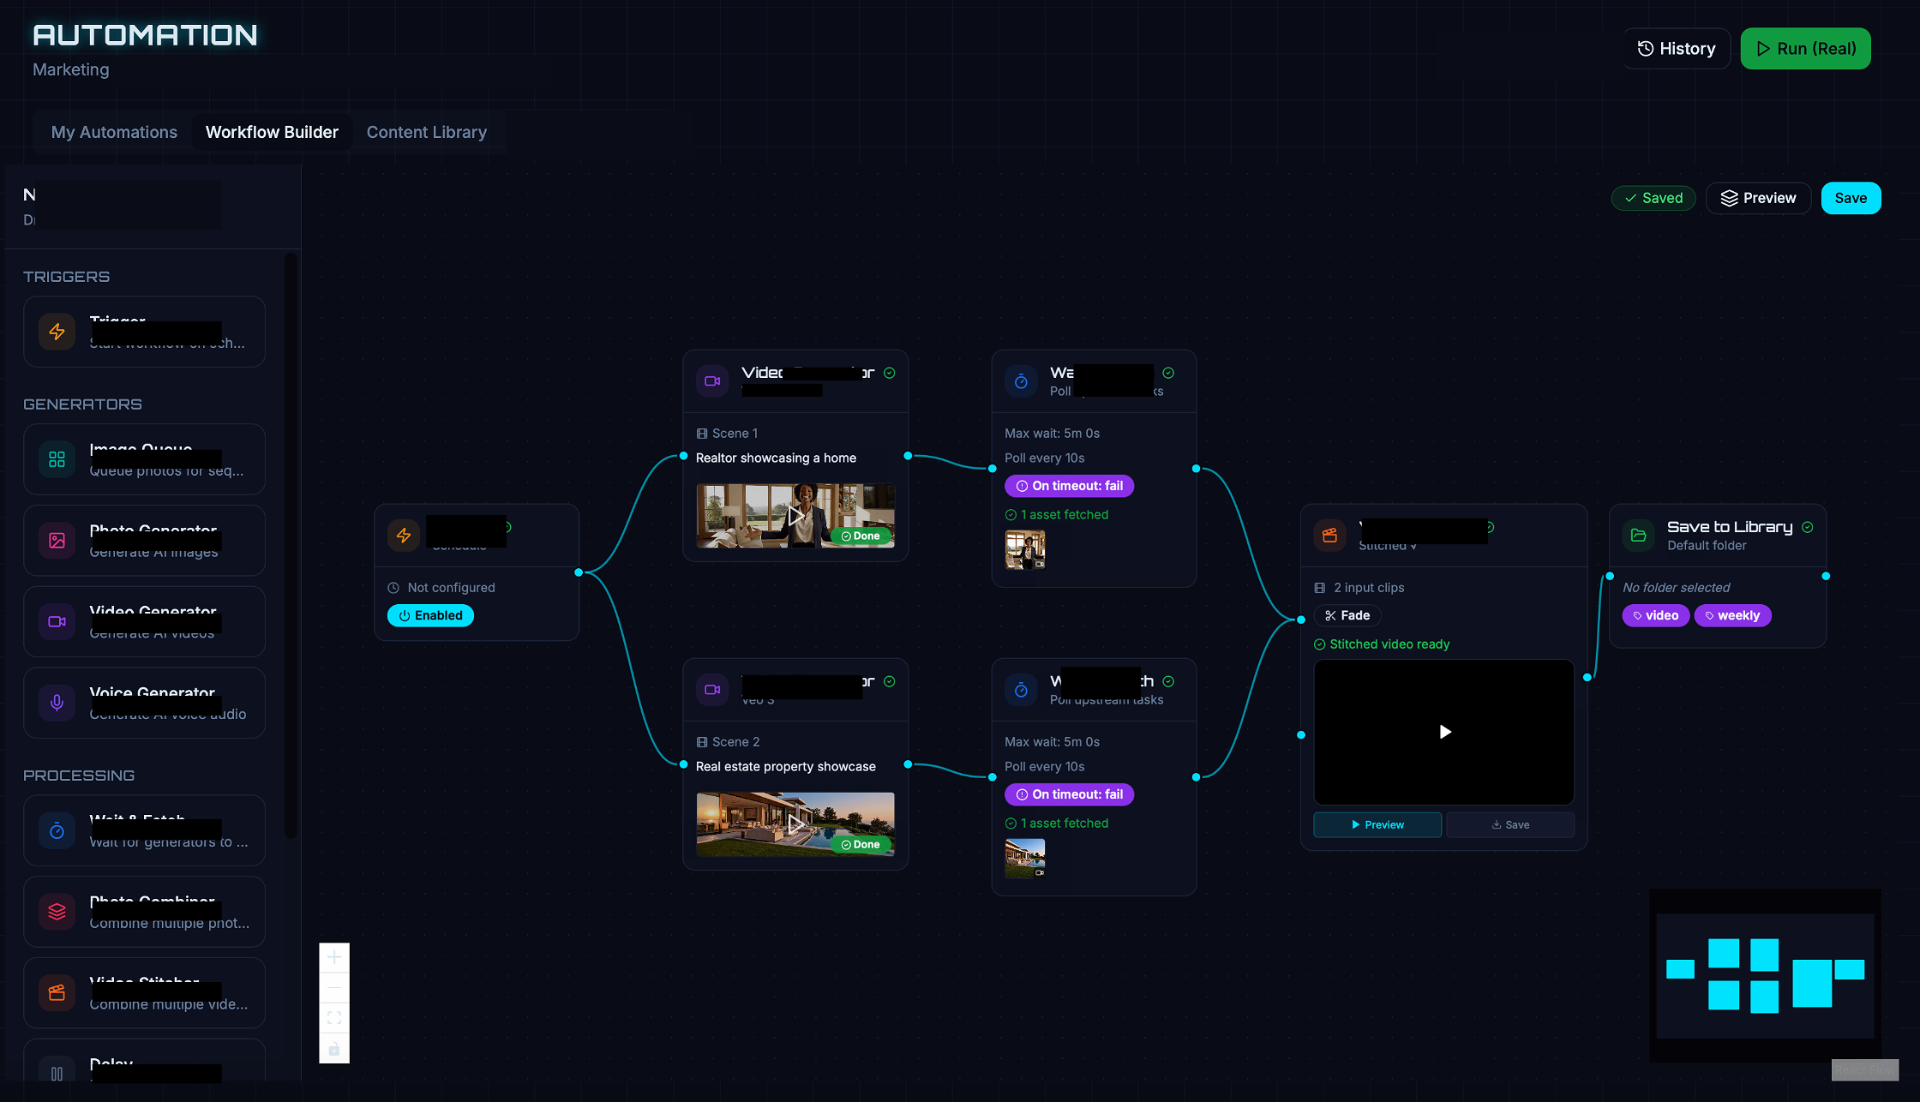This screenshot has height=1102, width=1920.
Task: Click Preview button under stitched video
Action: (1377, 825)
